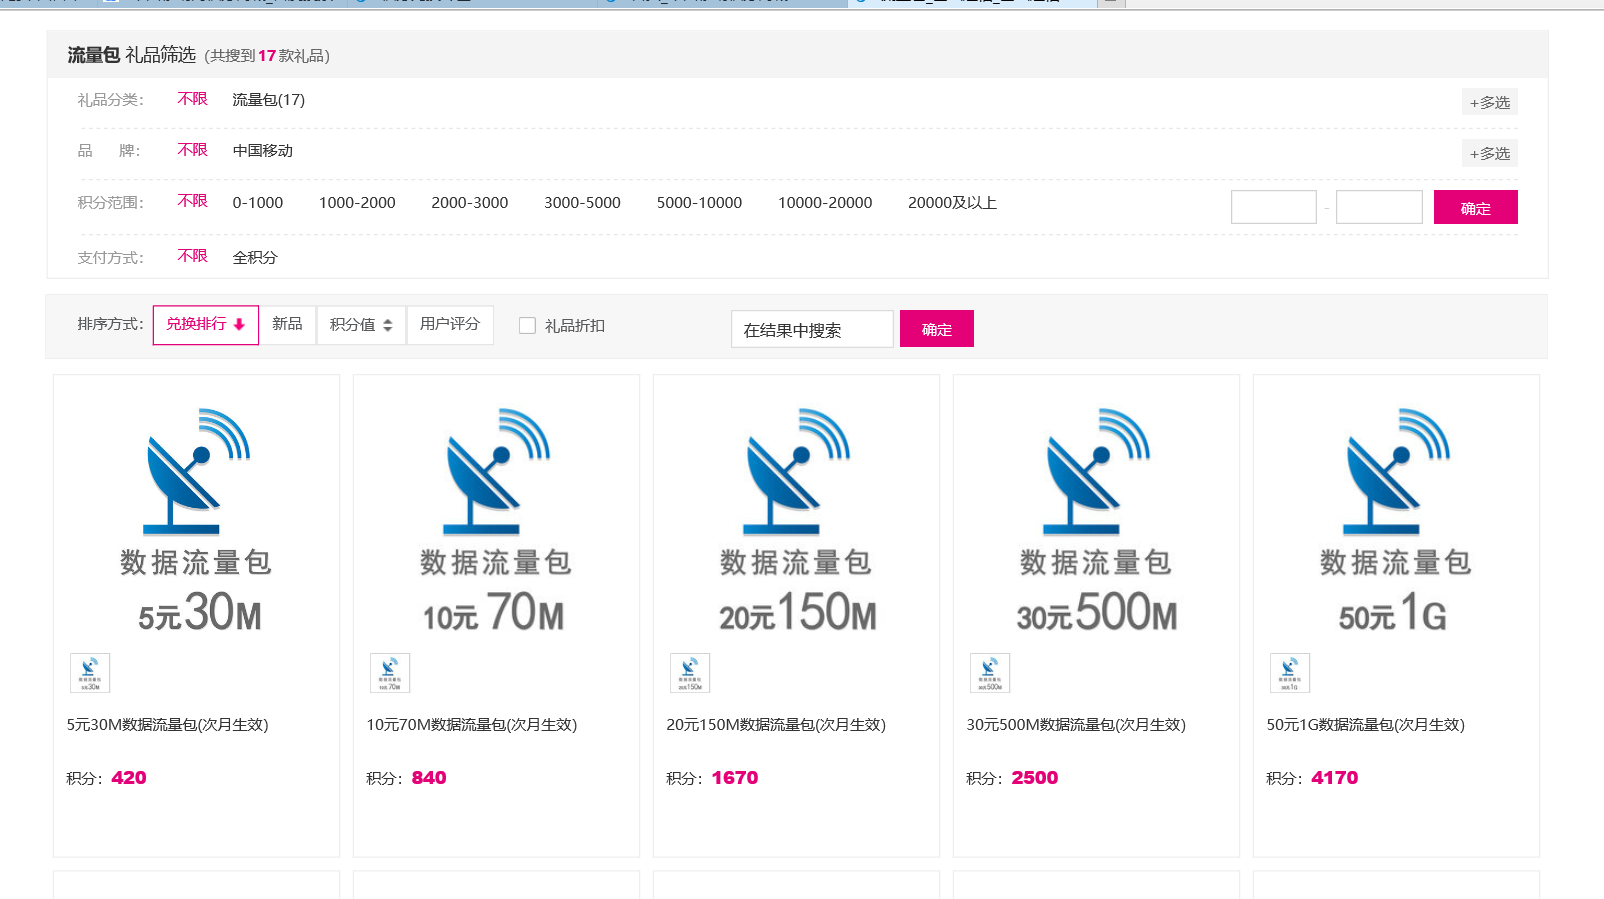This screenshot has width=1604, height=899.
Task: Click +多选 in 礼品分类 row
Action: tap(1490, 102)
